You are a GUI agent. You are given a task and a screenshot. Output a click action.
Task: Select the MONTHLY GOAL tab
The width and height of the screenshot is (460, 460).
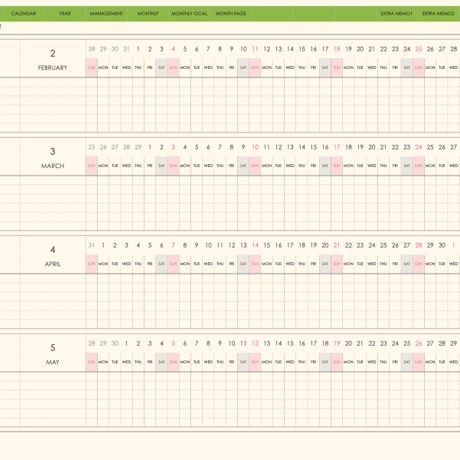(189, 14)
